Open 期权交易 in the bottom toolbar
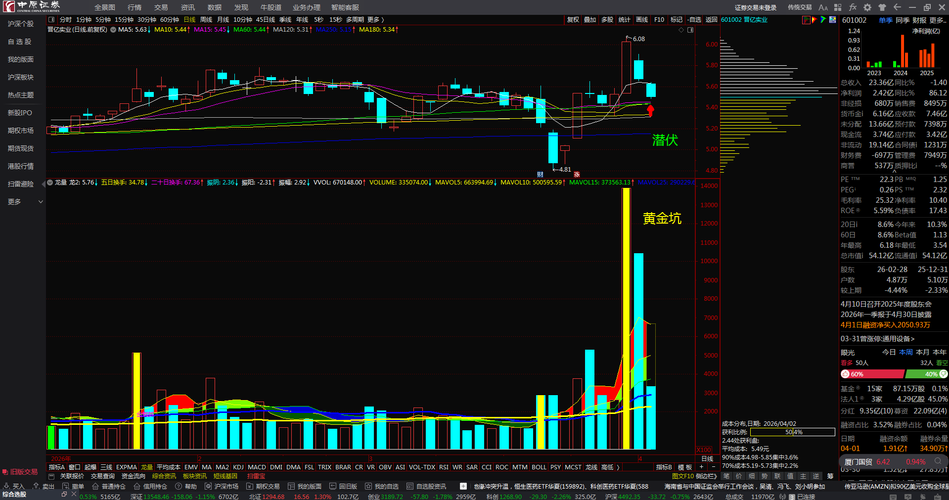Image resolution: width=949 pixels, height=500 pixels. pos(263,487)
